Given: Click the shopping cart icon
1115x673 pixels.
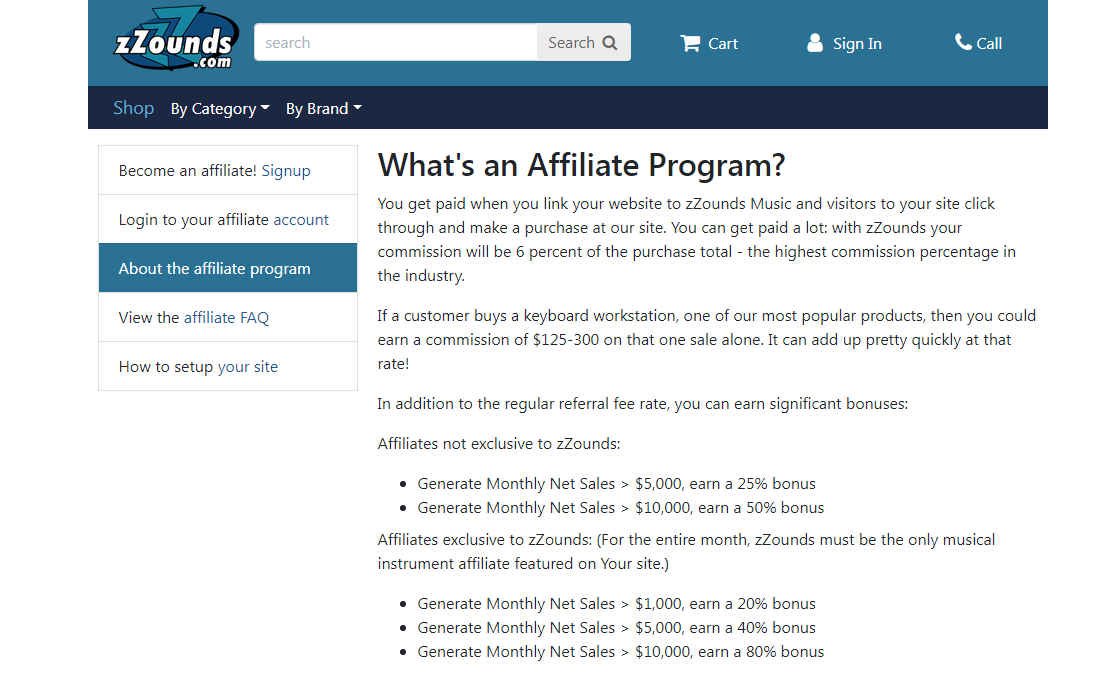Looking at the screenshot, I should click(690, 43).
